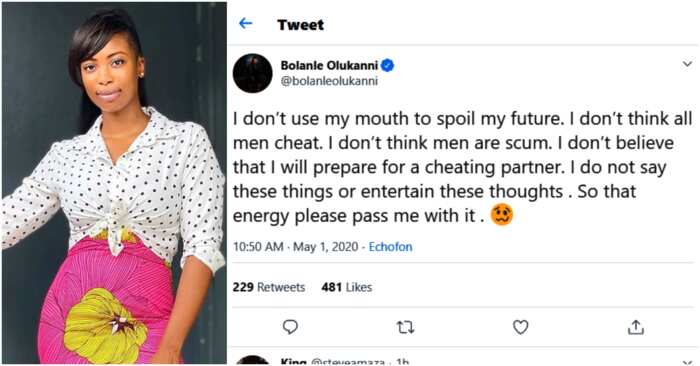Open Bolanle Olukanni's profile avatar
The height and width of the screenshot is (366, 700).
pos(253,73)
